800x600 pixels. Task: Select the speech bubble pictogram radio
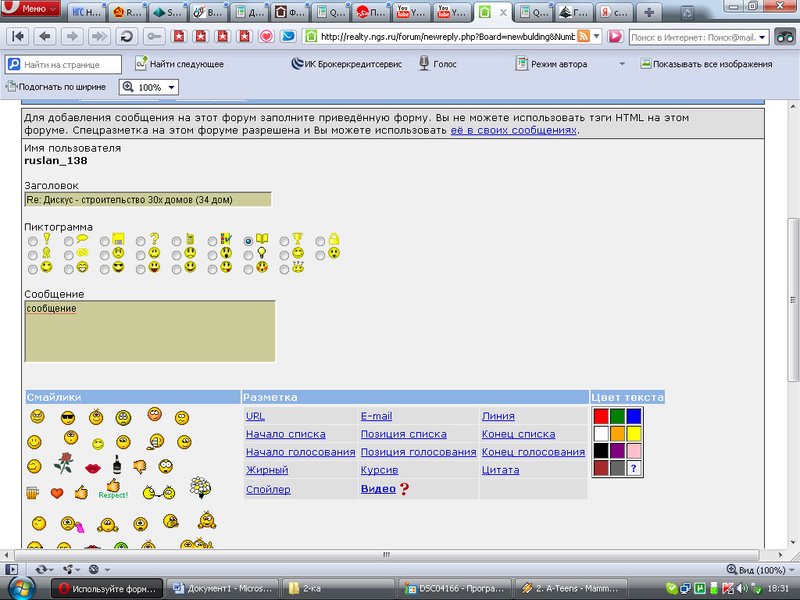68,241
